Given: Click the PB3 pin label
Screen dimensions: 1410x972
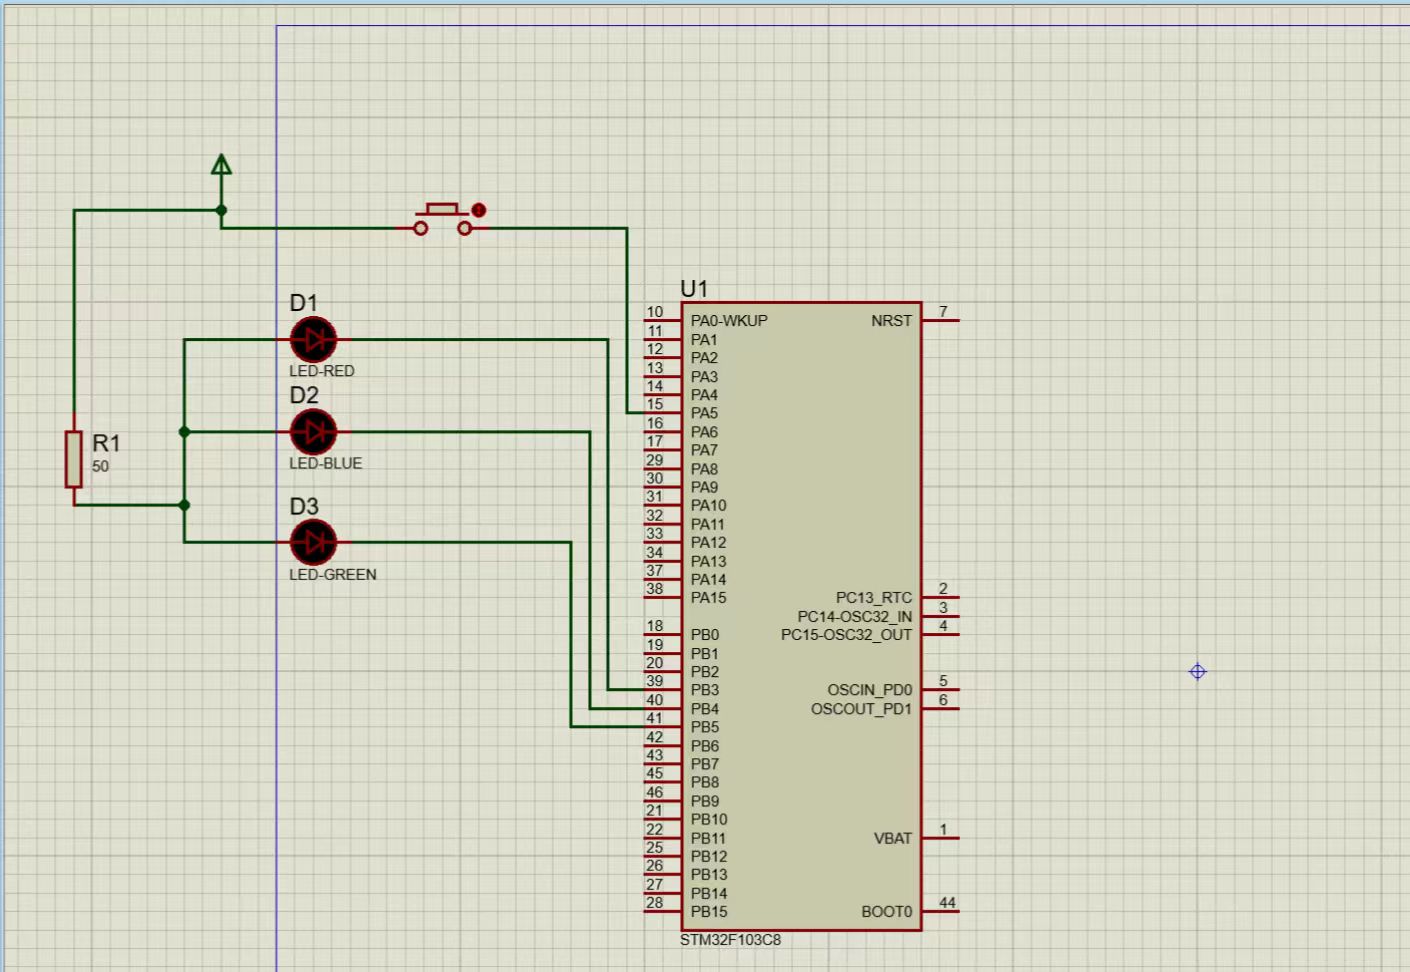Looking at the screenshot, I should (704, 690).
